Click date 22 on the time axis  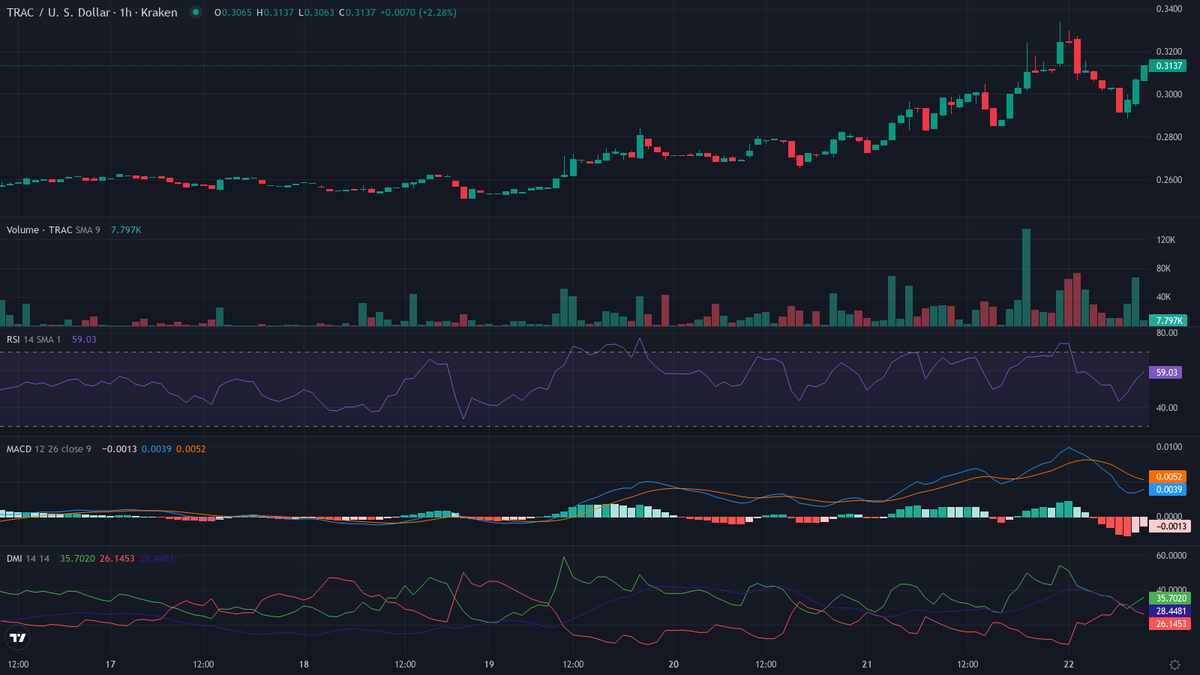(x=1069, y=664)
